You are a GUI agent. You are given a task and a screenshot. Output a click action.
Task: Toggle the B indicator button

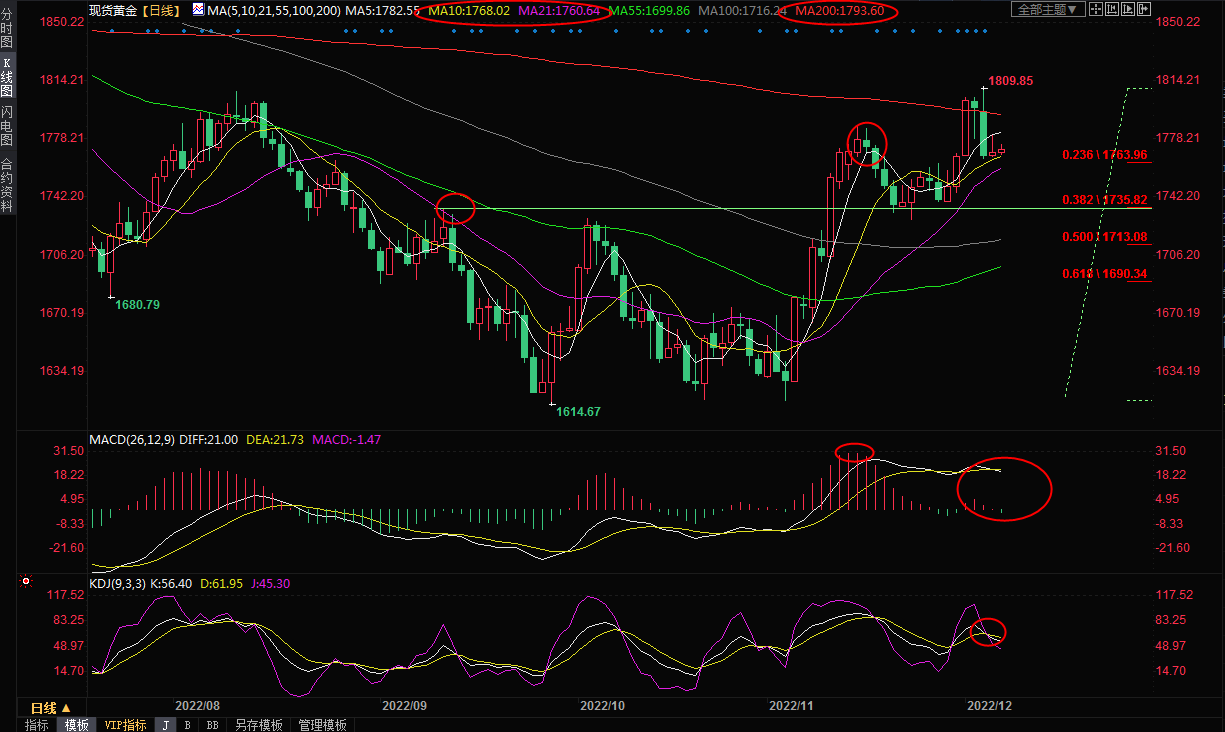tap(187, 725)
